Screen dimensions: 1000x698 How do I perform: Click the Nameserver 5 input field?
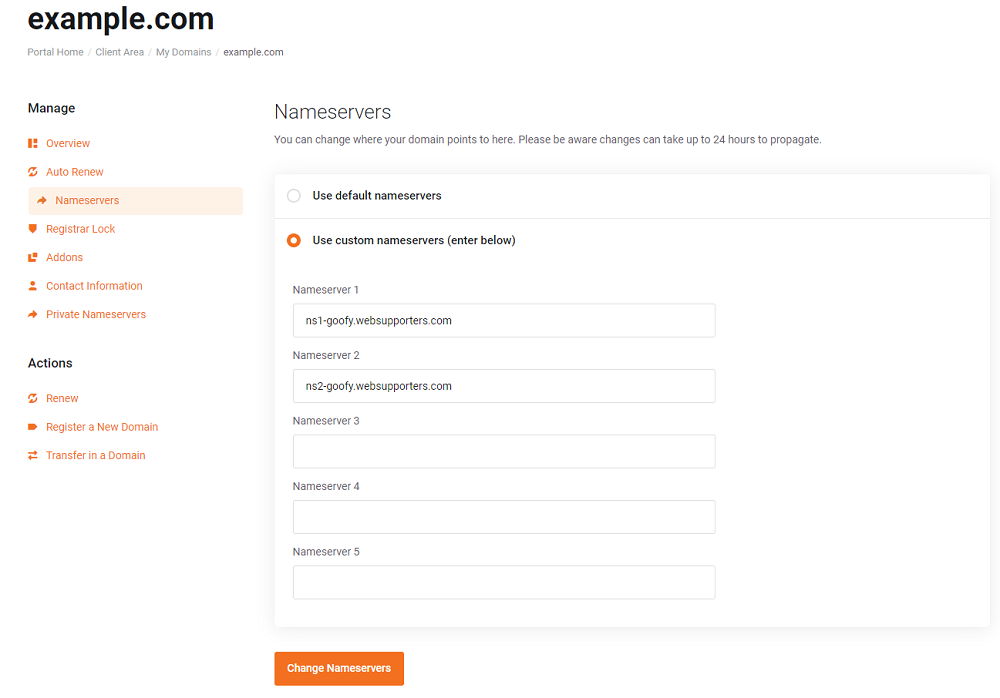pos(504,583)
